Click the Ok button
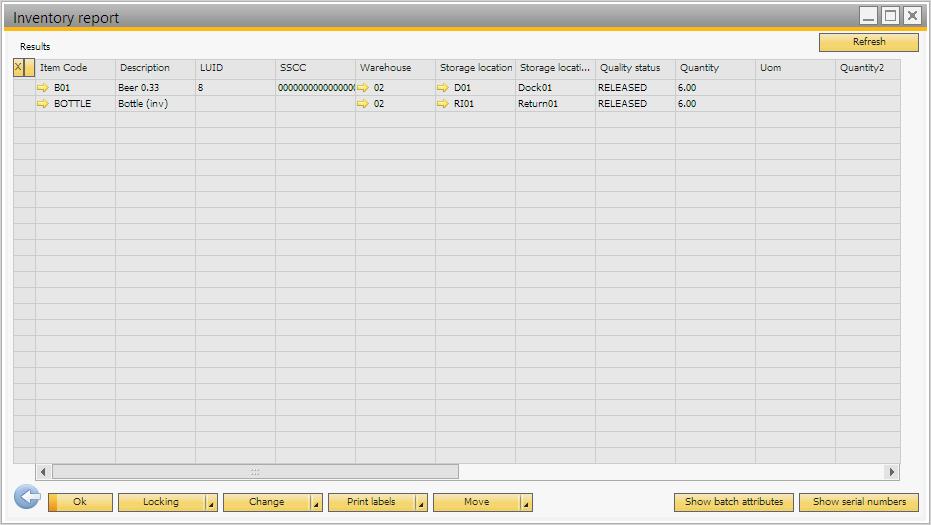The width and height of the screenshot is (931, 525). 80,502
